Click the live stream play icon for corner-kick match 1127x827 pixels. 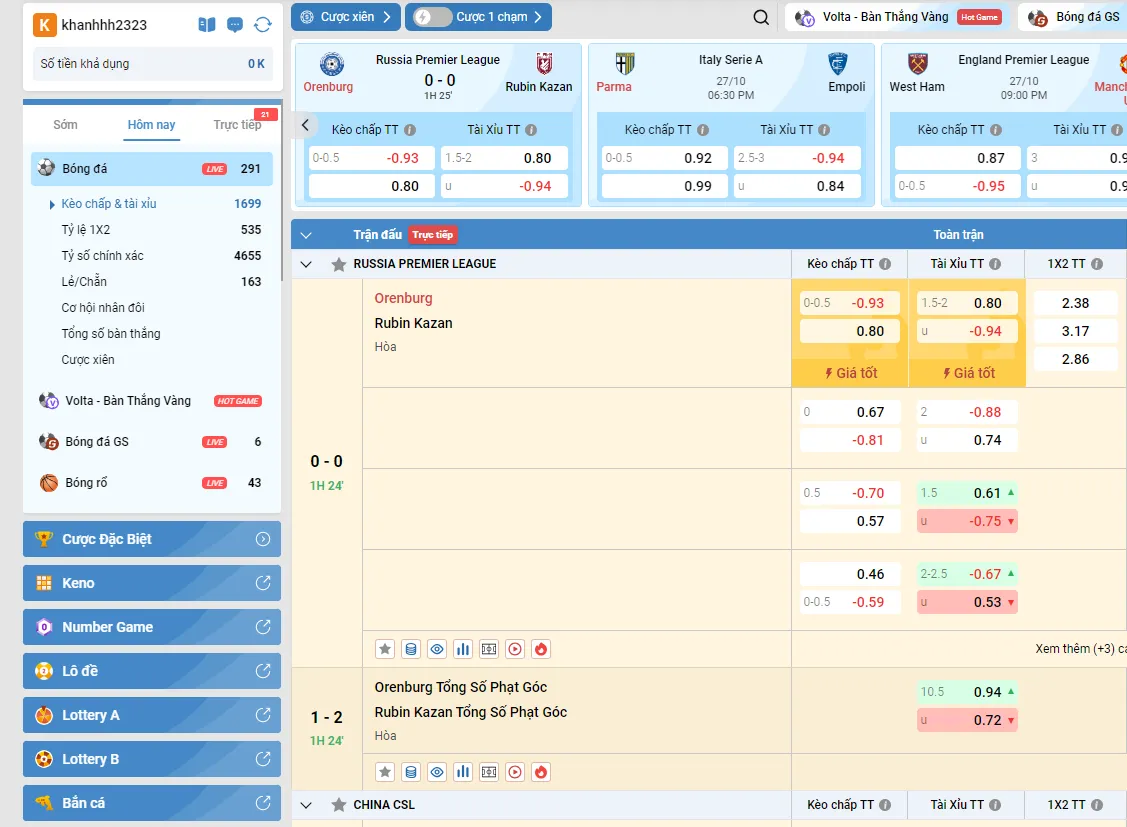coord(515,772)
